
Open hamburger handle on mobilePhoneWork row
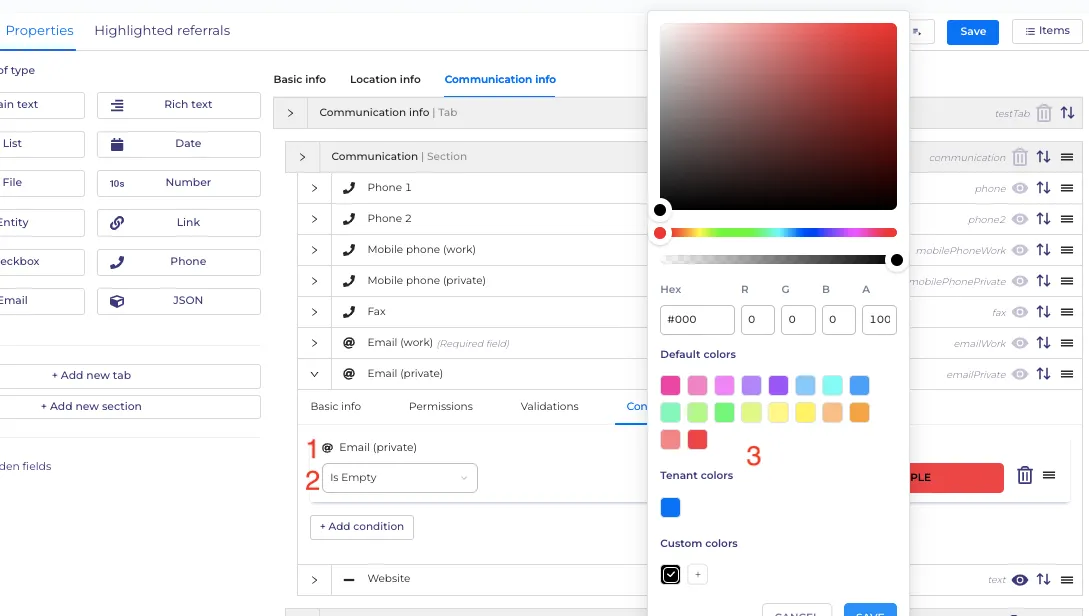[x=1067, y=250]
